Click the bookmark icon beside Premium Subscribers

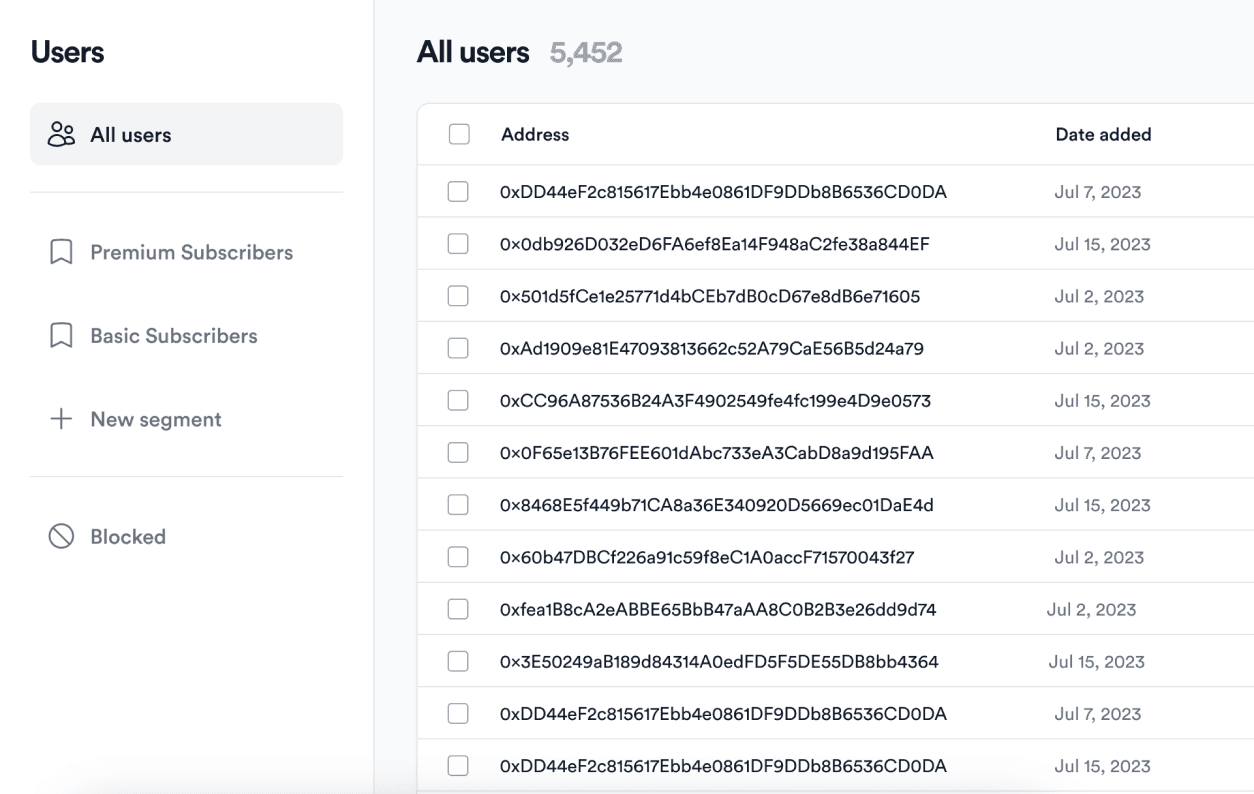pyautogui.click(x=59, y=252)
